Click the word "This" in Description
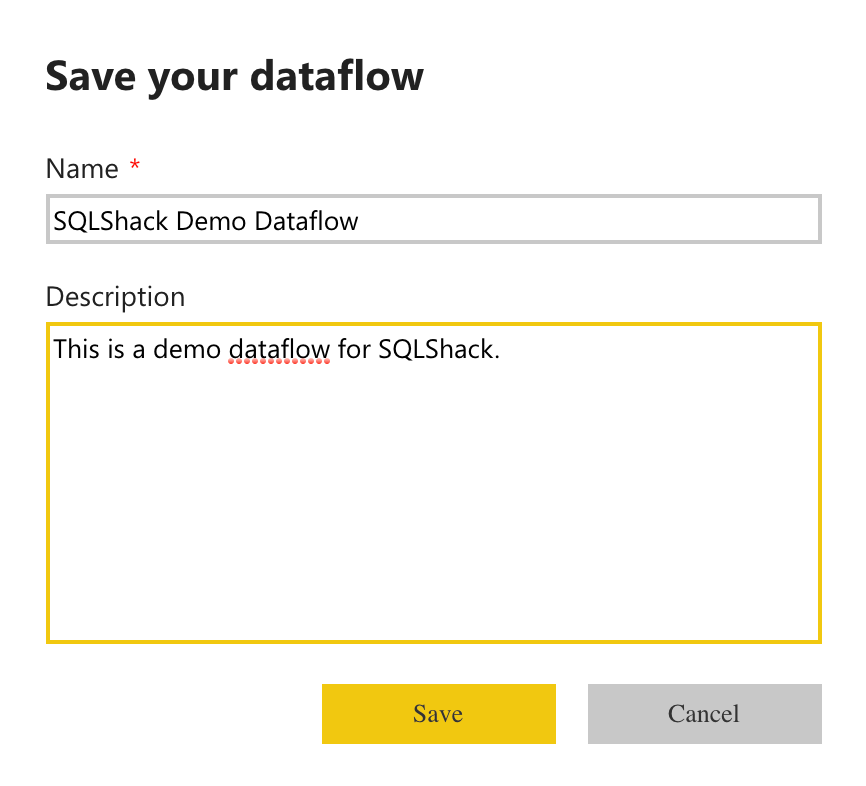 coord(75,350)
